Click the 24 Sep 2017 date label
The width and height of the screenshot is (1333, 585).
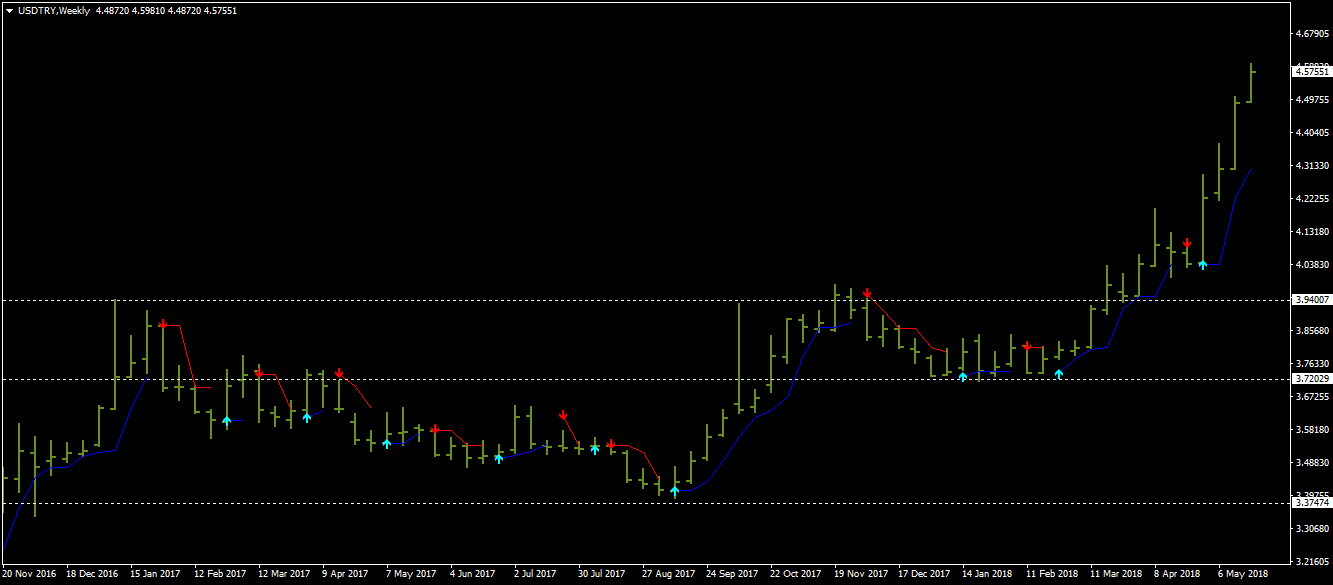734,575
